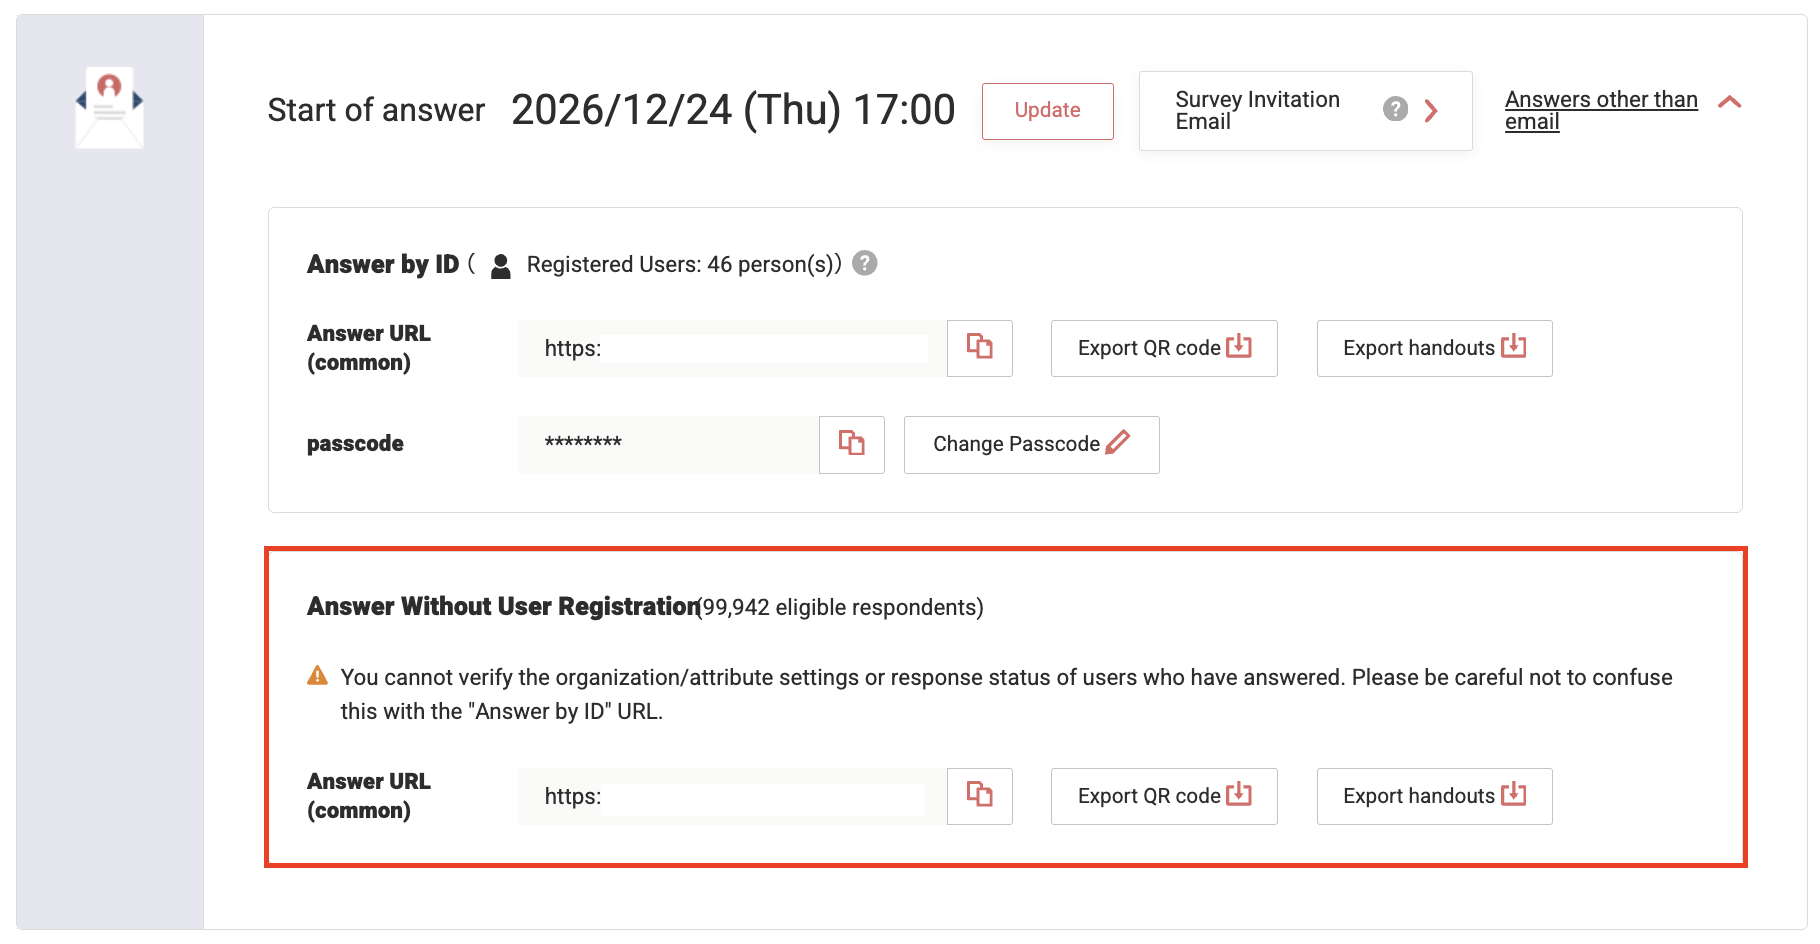
Task: Copy the Answer Without User Registration URL
Action: click(x=979, y=796)
